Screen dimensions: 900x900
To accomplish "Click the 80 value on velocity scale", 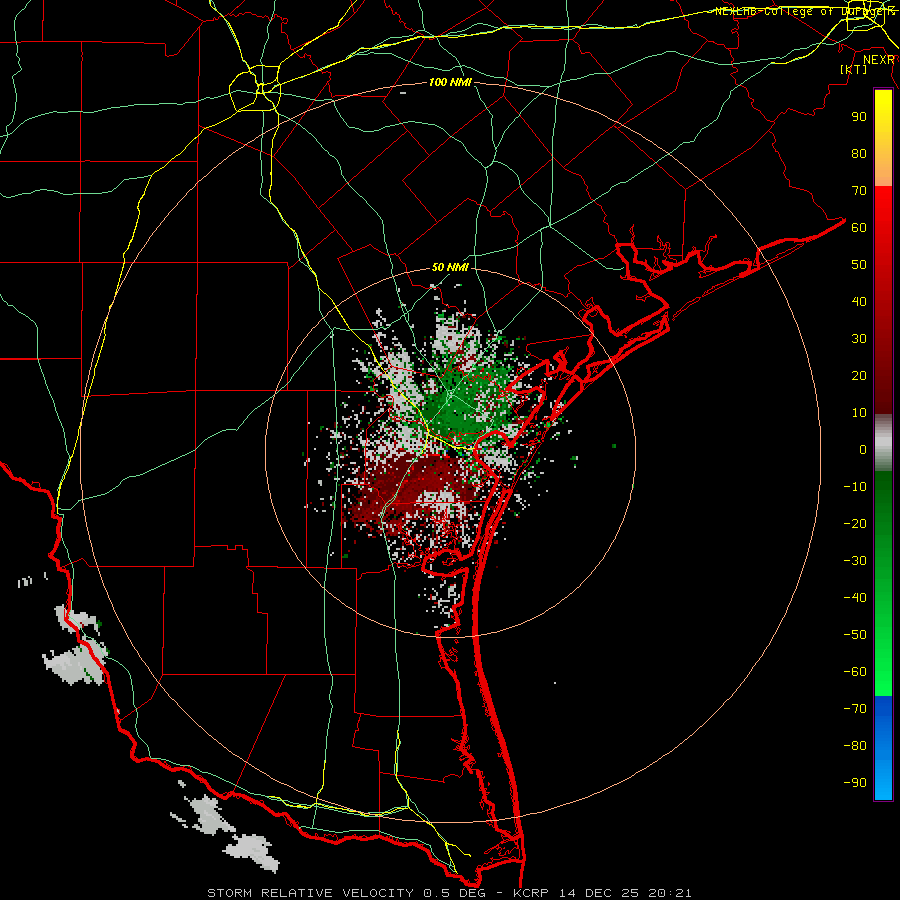I will point(859,153).
